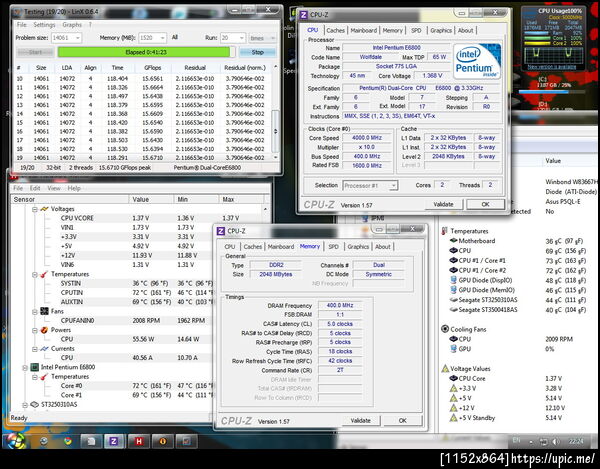
Task: Switch to HWMonitor taskbar icon
Action: tap(138, 441)
